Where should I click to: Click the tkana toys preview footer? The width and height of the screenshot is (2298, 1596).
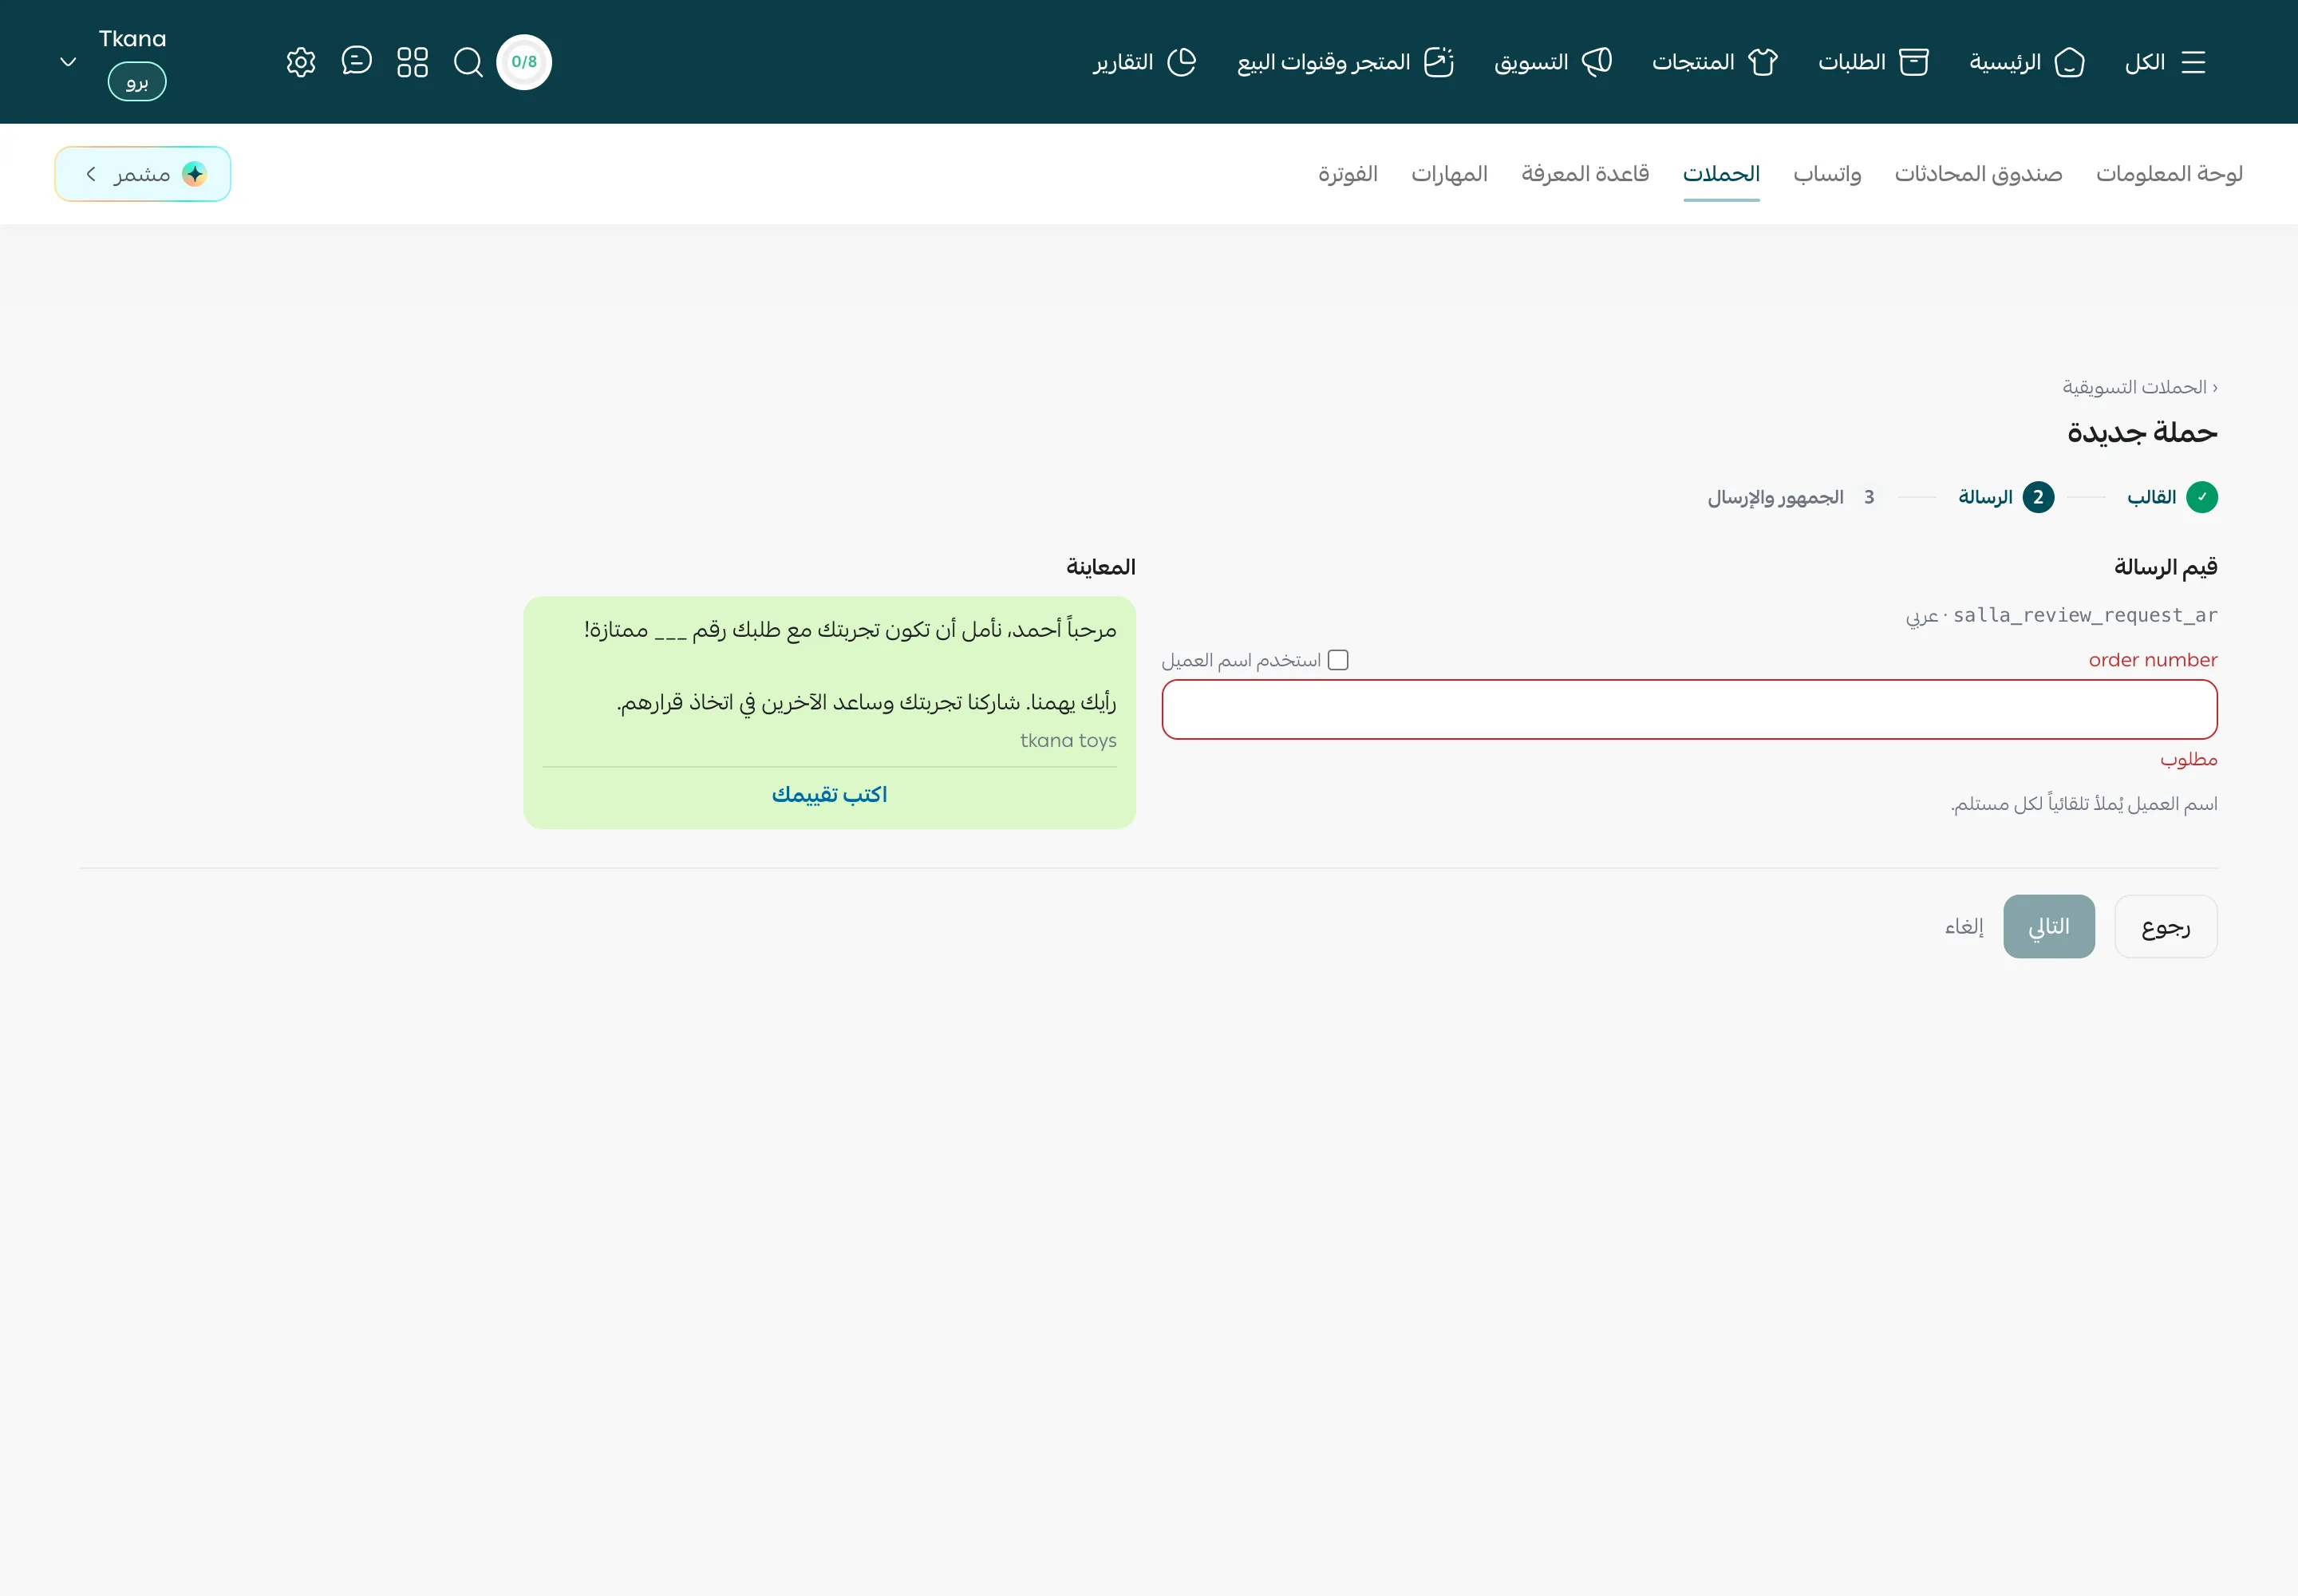click(x=1068, y=740)
